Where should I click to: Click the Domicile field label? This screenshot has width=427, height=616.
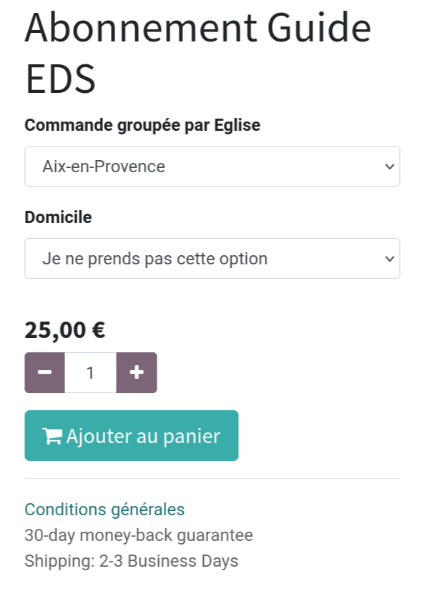(58, 217)
